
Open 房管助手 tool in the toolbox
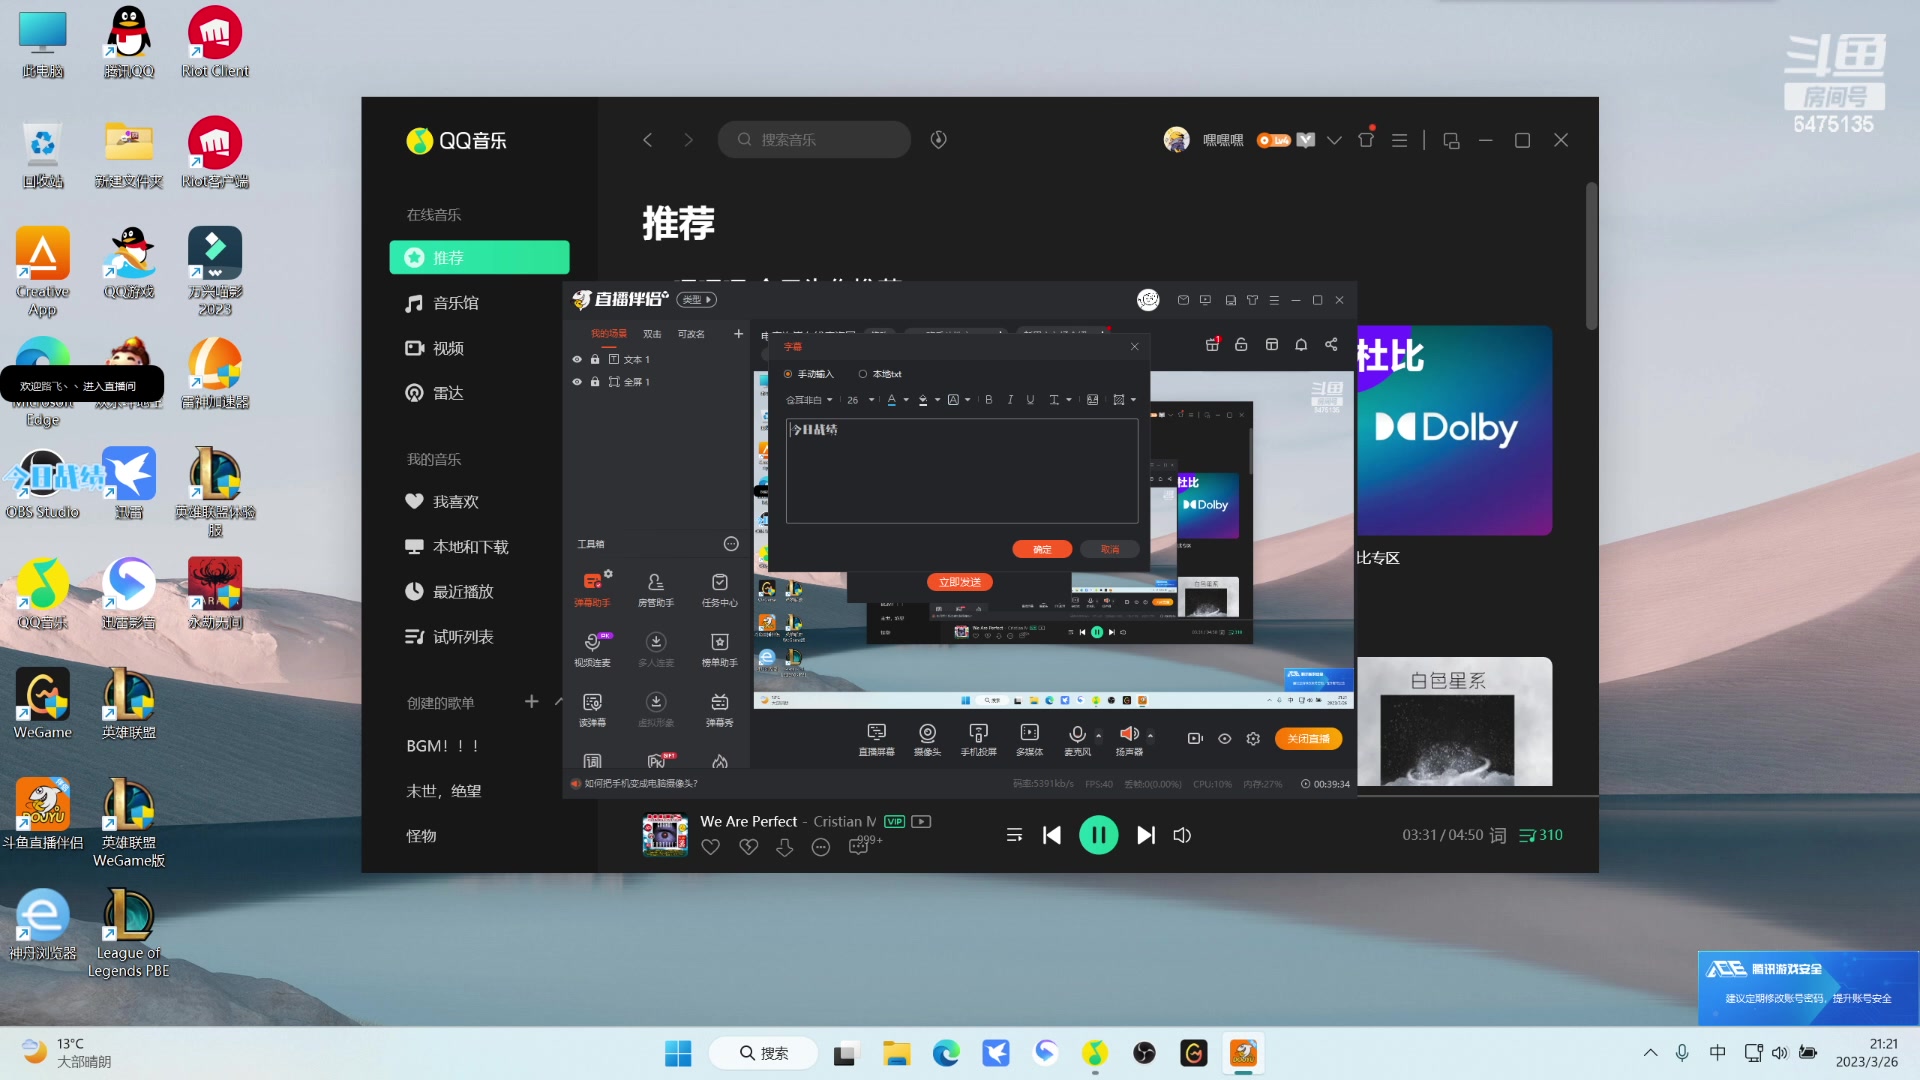click(x=656, y=589)
